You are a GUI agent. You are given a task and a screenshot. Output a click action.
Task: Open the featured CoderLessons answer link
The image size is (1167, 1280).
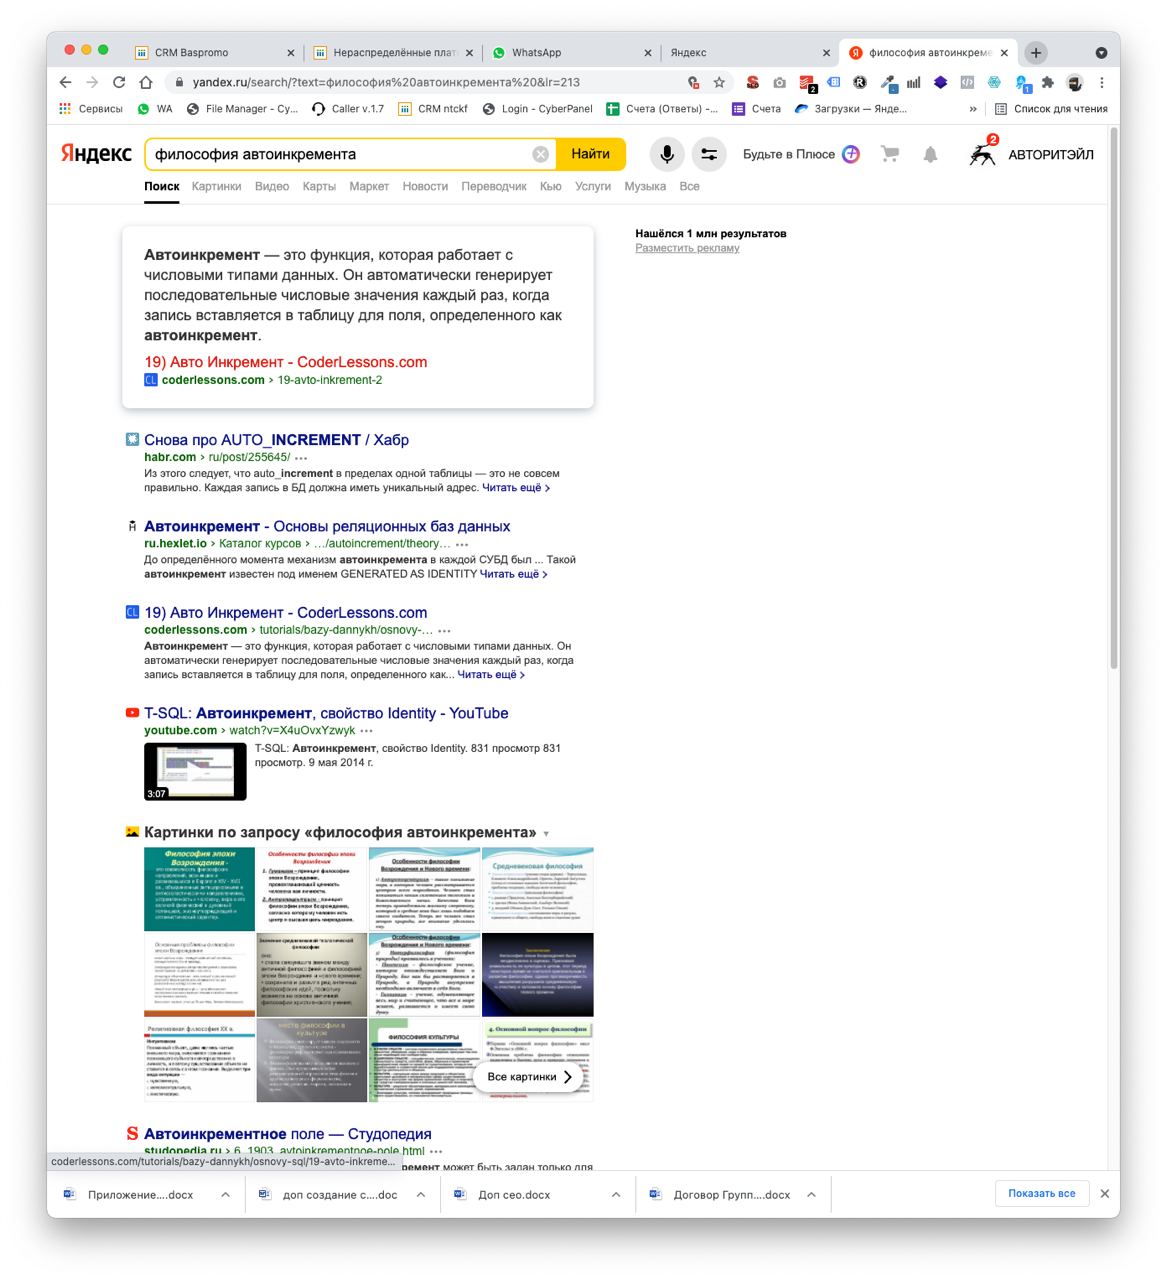pyautogui.click(x=285, y=362)
